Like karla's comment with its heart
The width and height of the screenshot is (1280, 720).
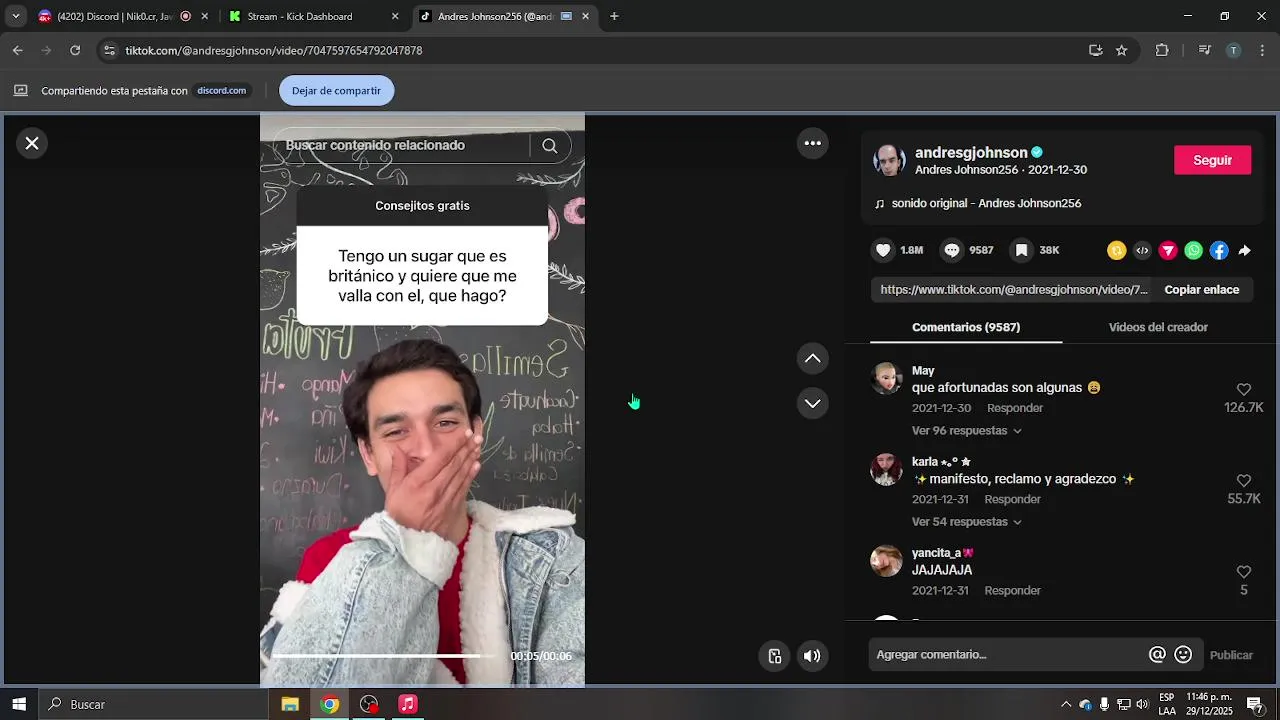[1244, 481]
